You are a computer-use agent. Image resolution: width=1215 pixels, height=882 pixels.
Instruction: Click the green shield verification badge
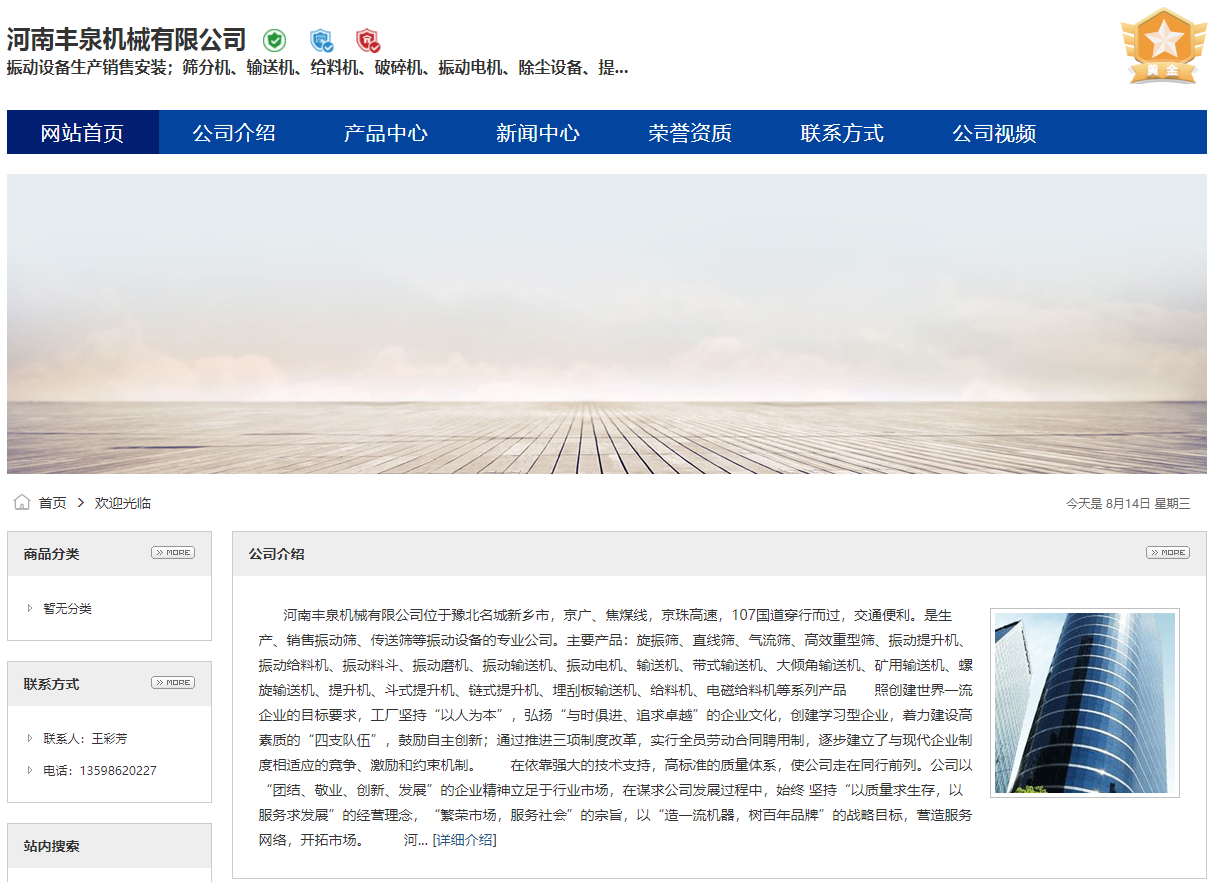click(274, 41)
